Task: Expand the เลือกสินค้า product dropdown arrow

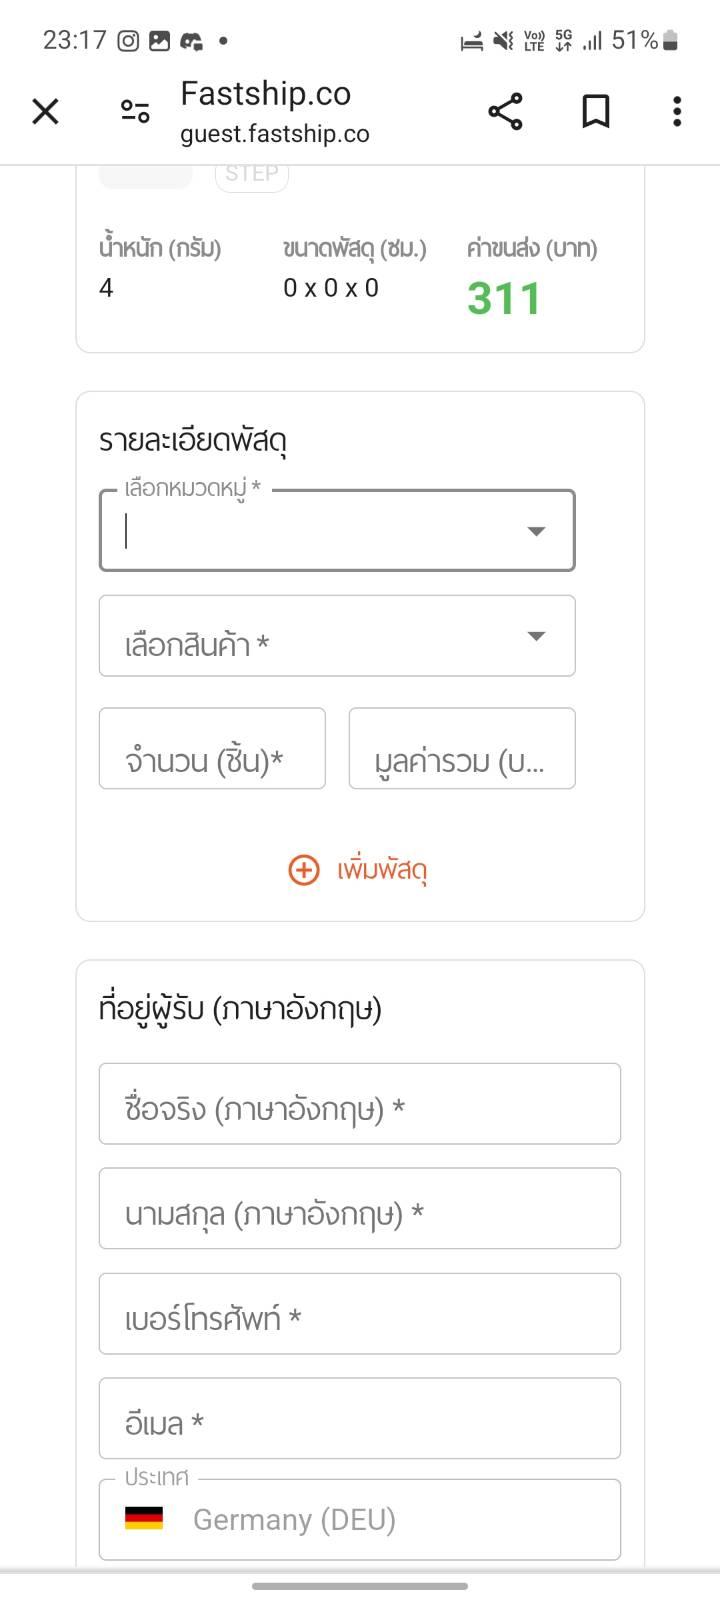Action: [536, 636]
